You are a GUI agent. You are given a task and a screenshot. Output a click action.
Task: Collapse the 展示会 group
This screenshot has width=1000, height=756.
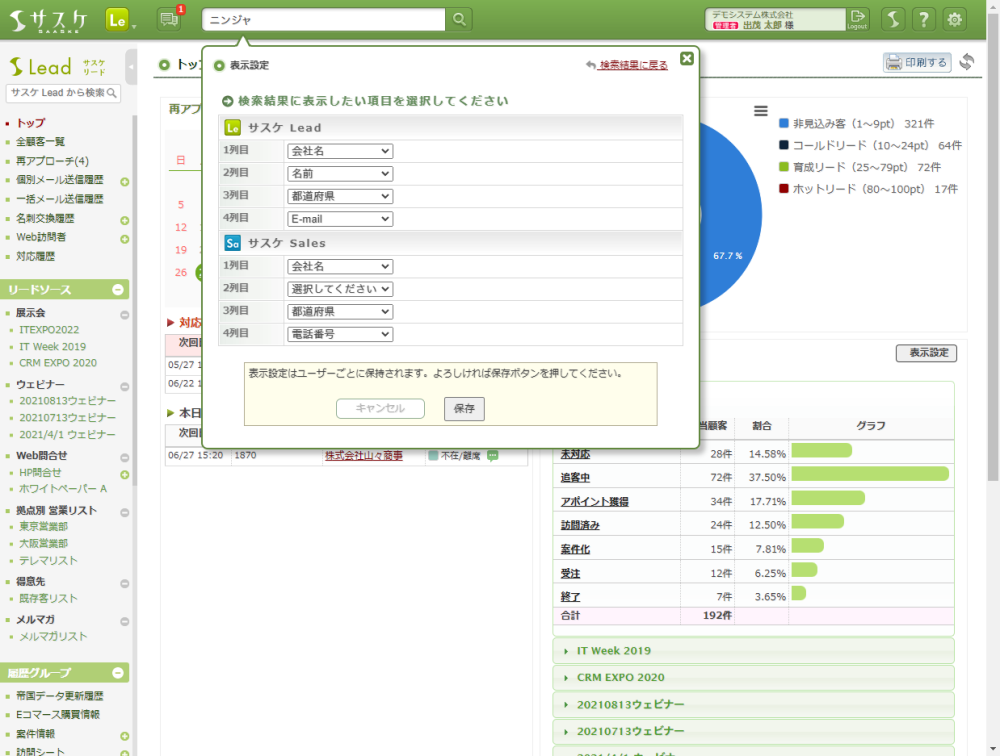tap(125, 314)
